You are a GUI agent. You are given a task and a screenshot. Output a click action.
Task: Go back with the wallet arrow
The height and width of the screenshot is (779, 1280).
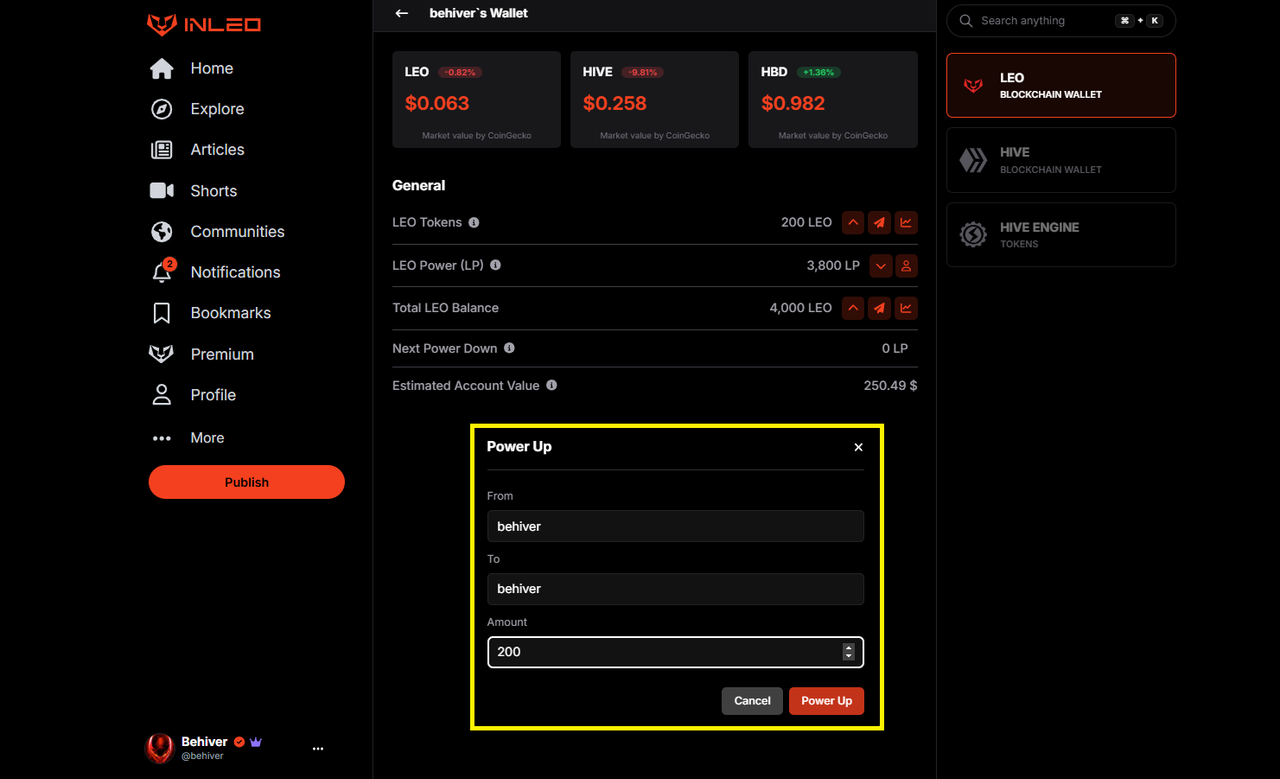[x=402, y=13]
